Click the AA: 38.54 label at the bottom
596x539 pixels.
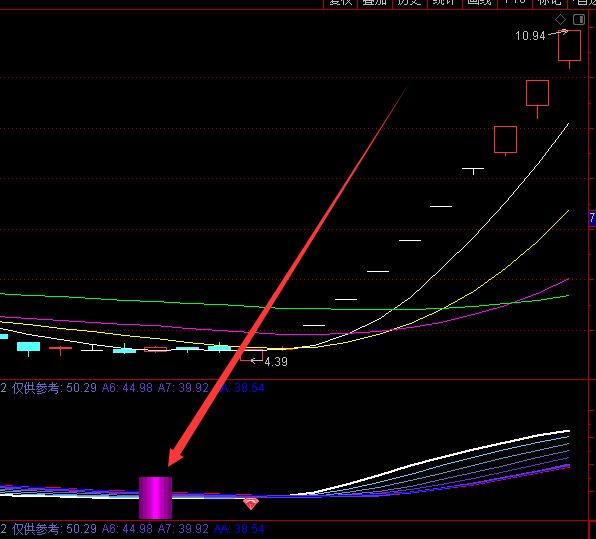239,529
